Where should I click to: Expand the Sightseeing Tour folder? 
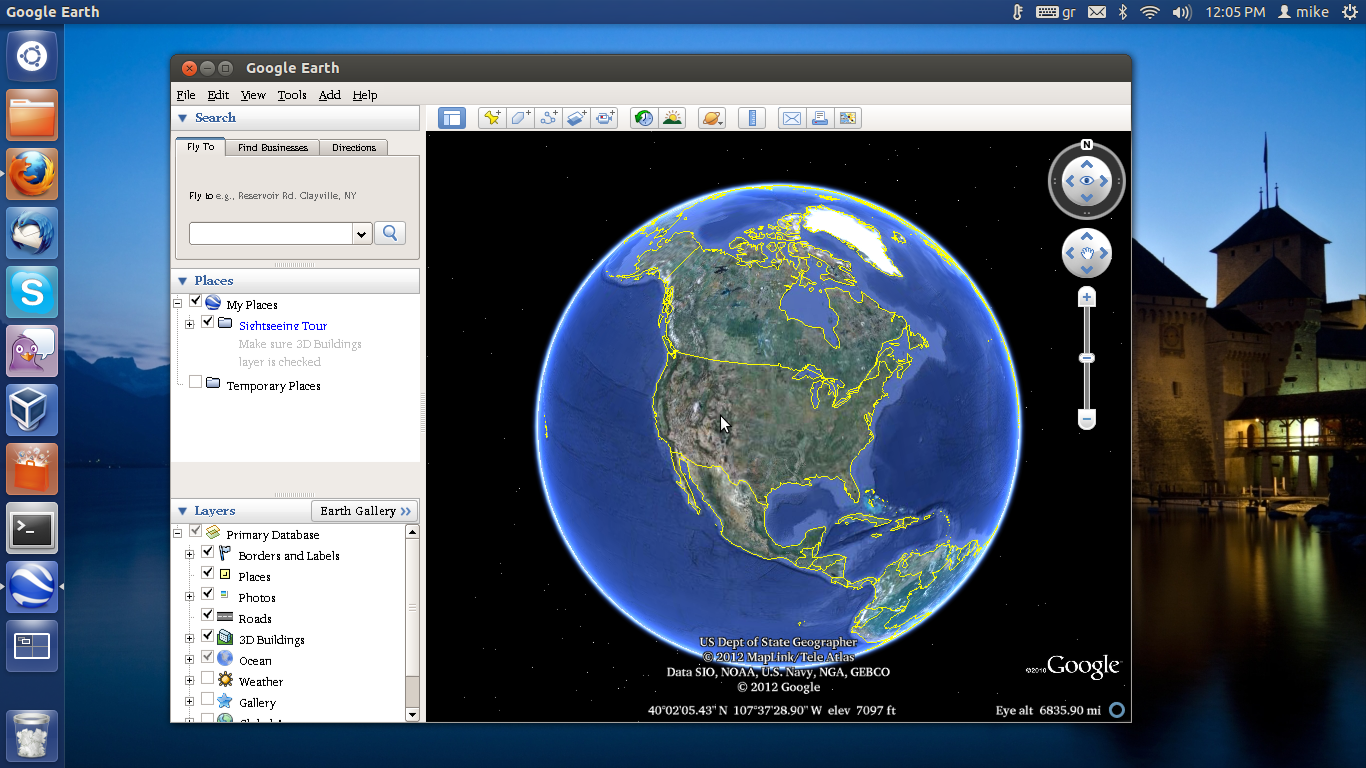pyautogui.click(x=189, y=324)
